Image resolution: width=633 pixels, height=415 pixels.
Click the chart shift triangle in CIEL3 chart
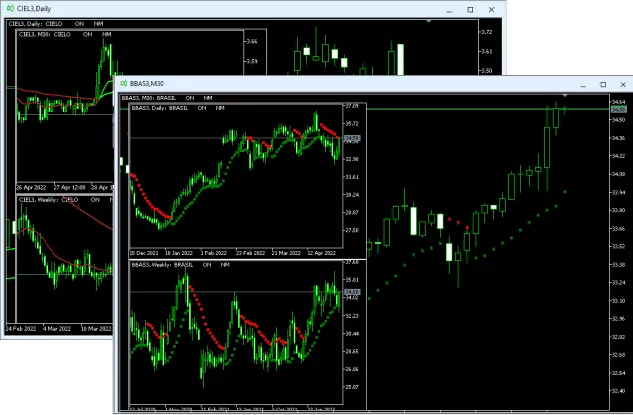[x=430, y=22]
